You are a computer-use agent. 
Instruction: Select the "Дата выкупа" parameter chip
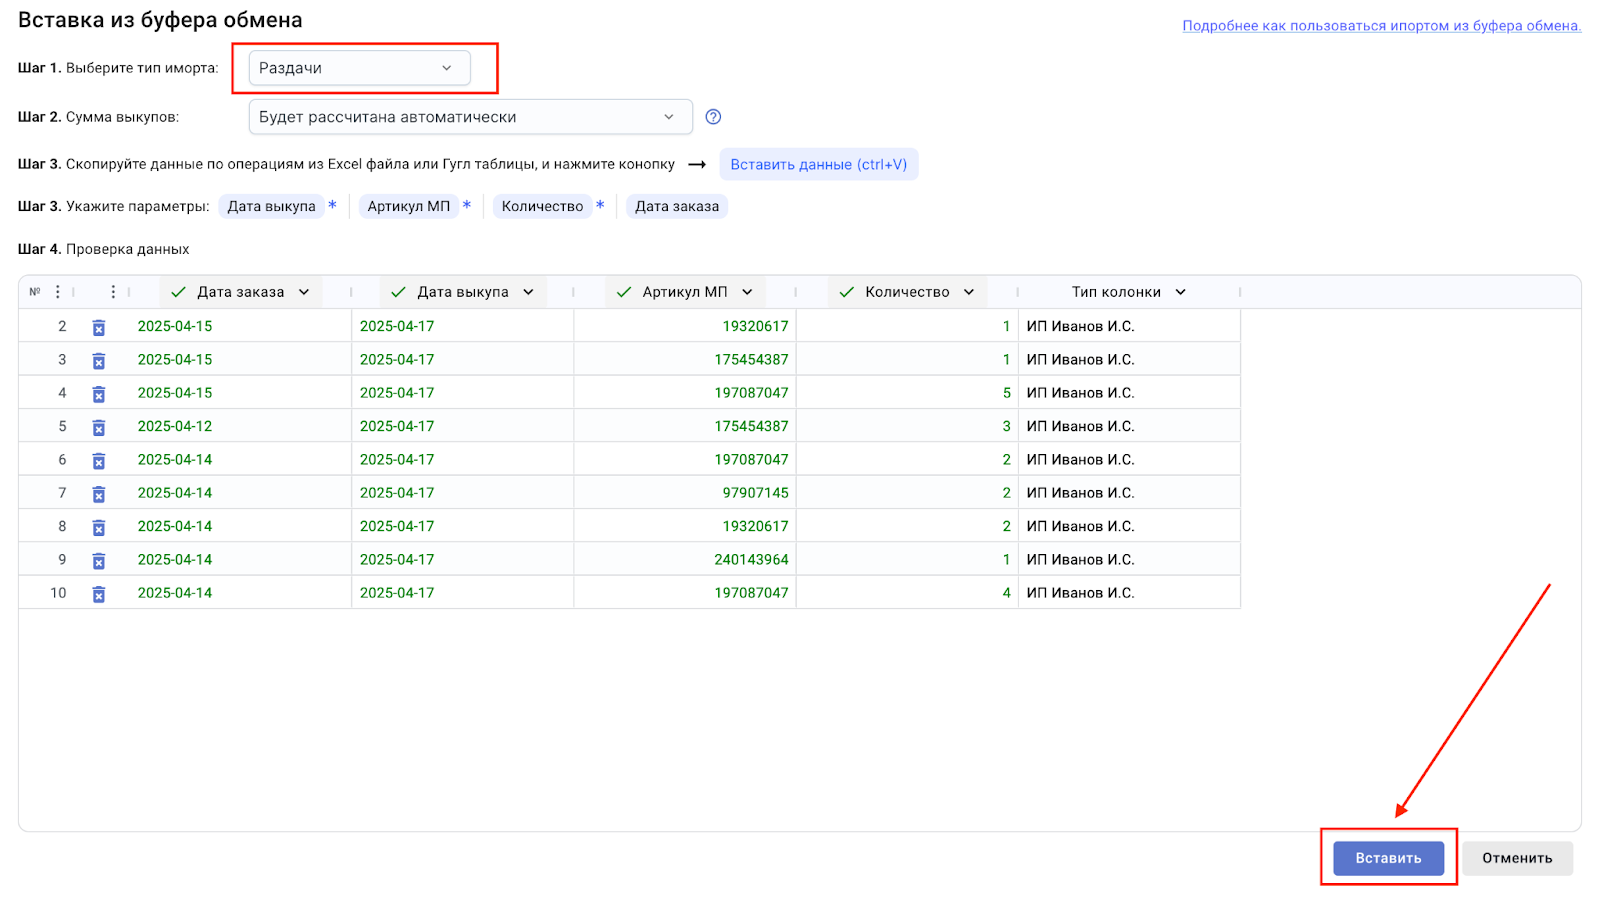click(271, 206)
